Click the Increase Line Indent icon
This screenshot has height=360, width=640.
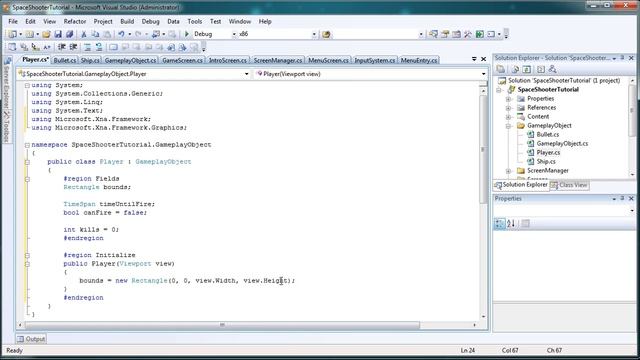click(x=73, y=47)
